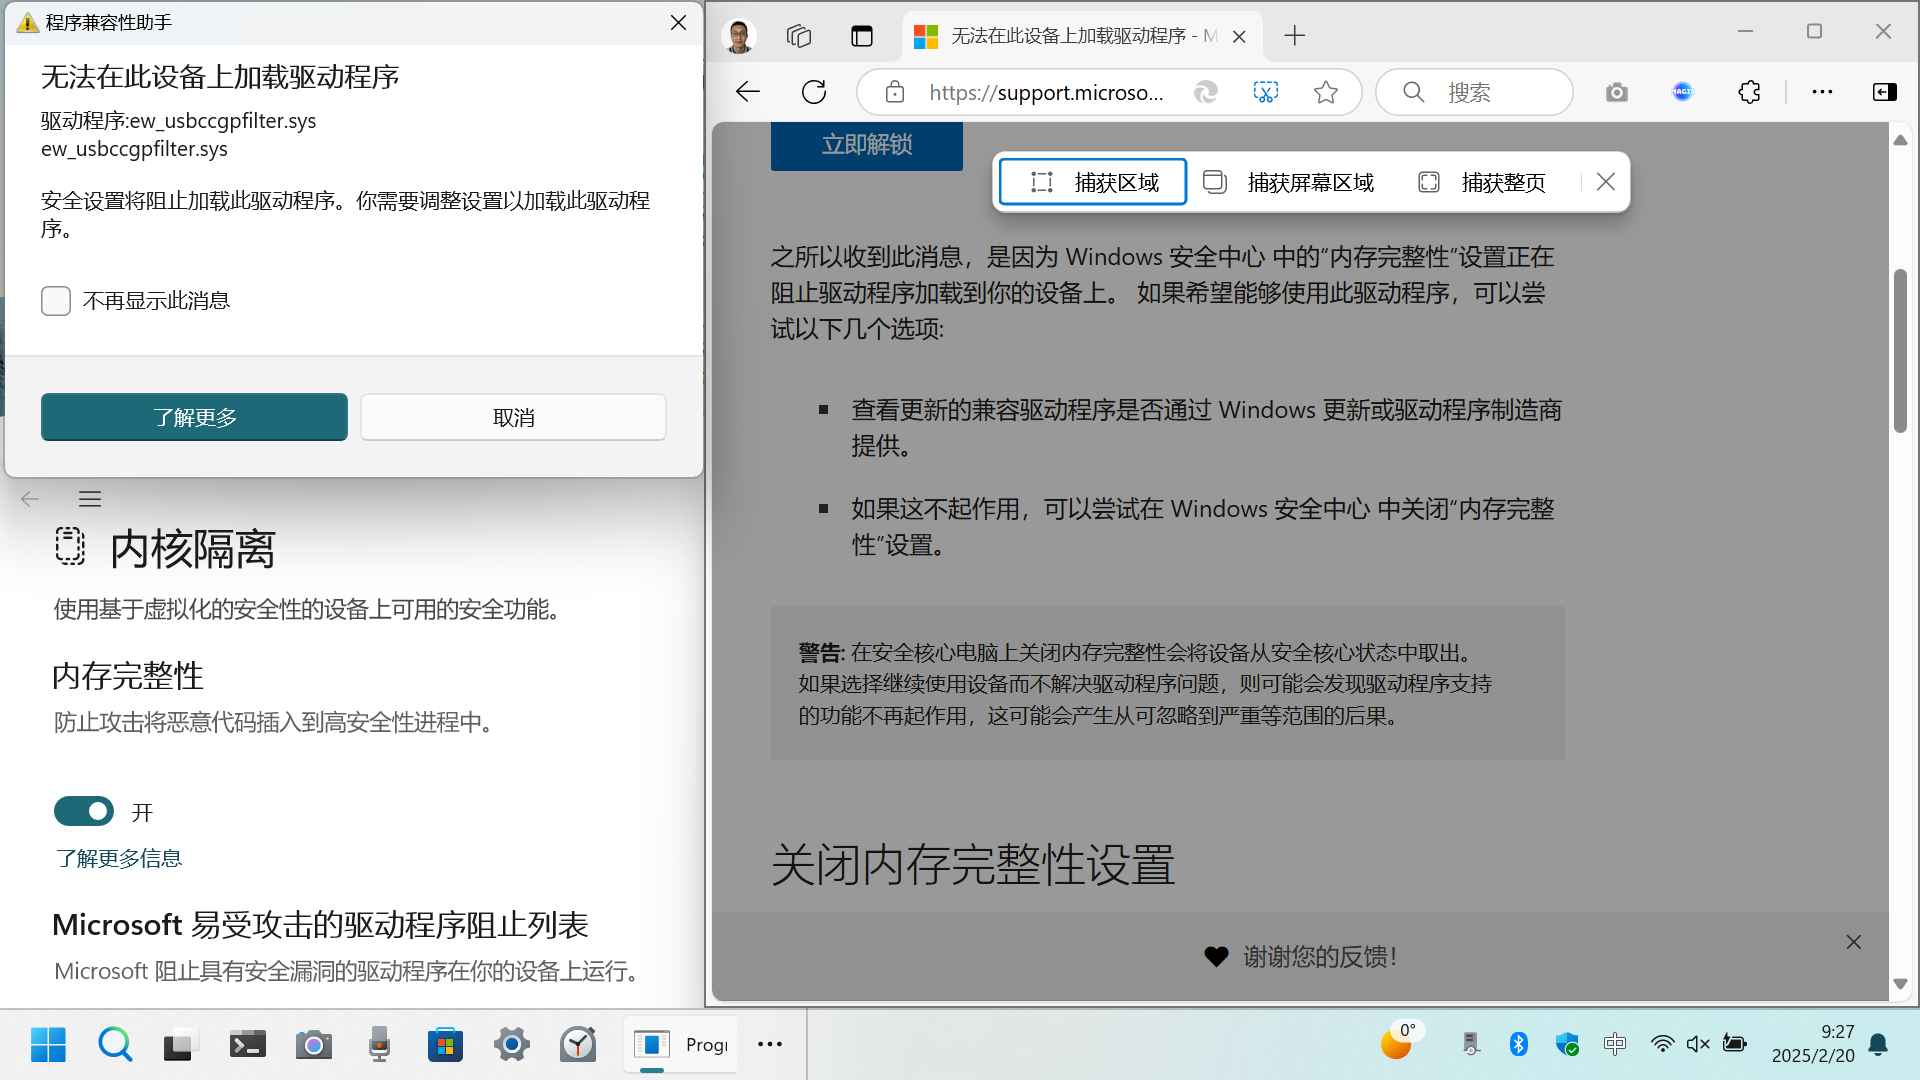Screen dimensions: 1920x1080
Task: Open the 了解更多信息 link
Action: pyautogui.click(x=119, y=859)
